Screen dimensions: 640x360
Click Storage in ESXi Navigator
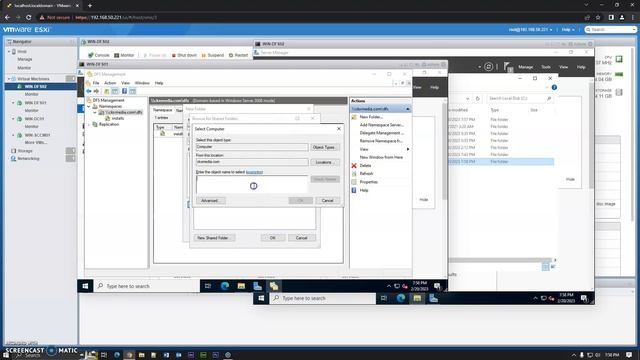25,151
